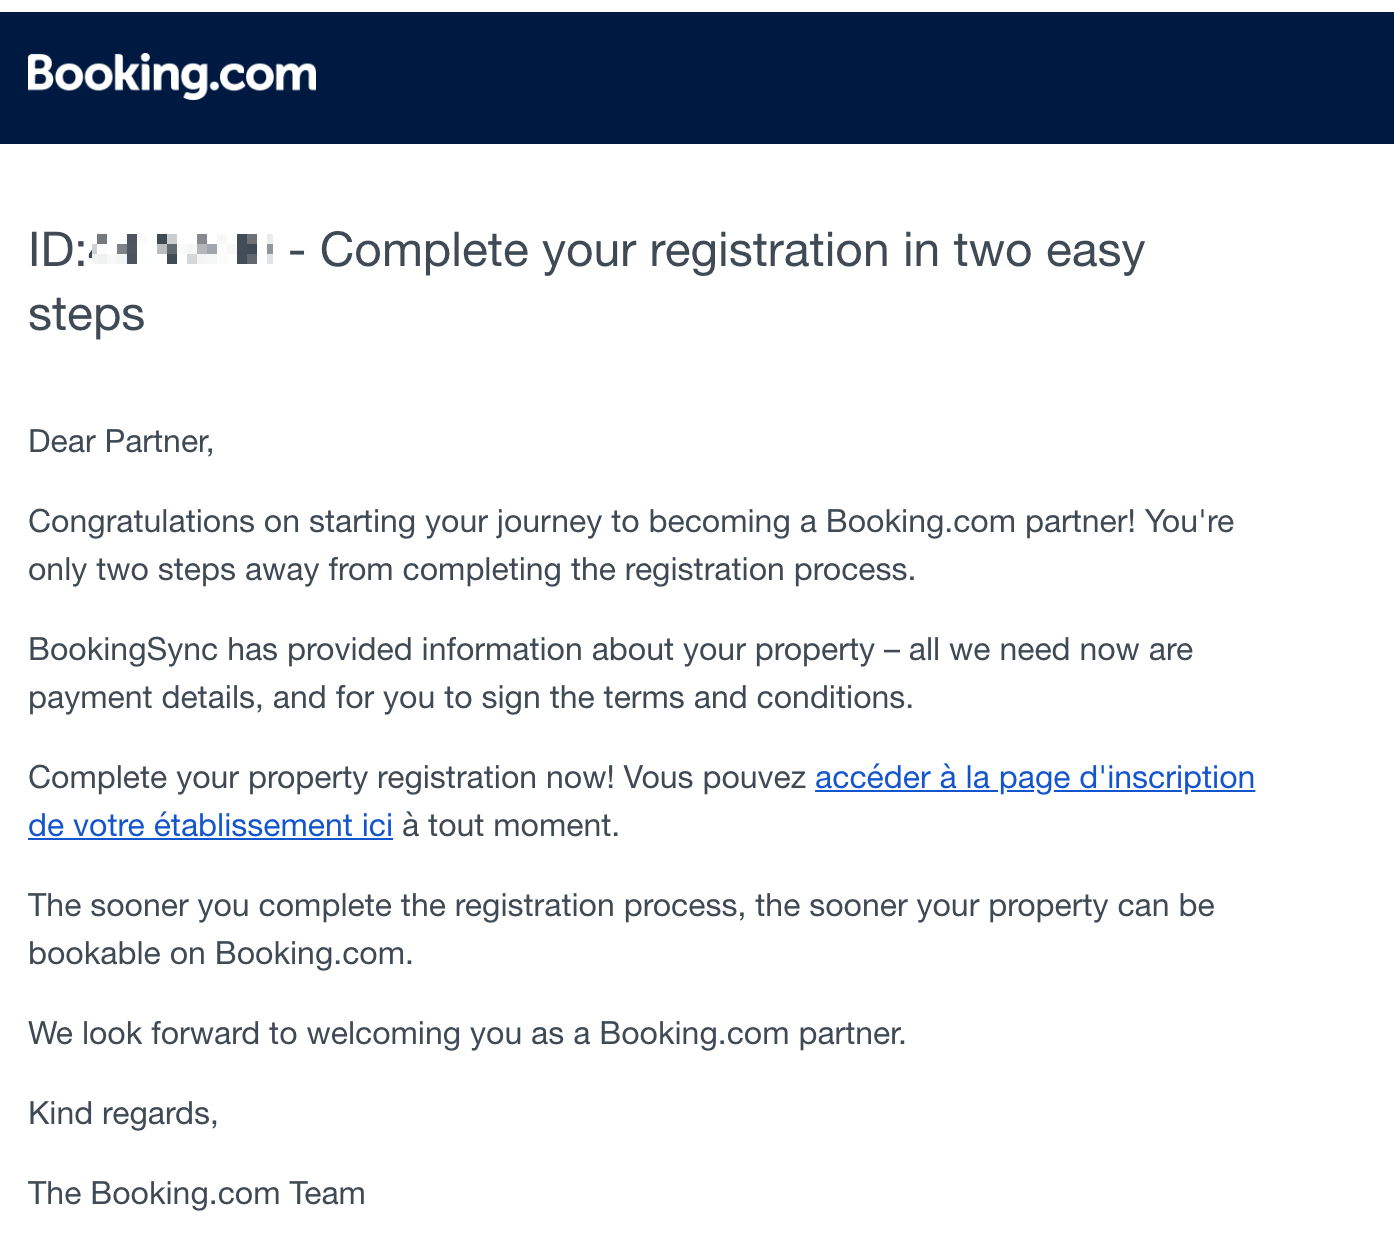Viewport: 1394px width, 1248px height.
Task: Click the 'Complete your registration' heading
Action: [731, 250]
